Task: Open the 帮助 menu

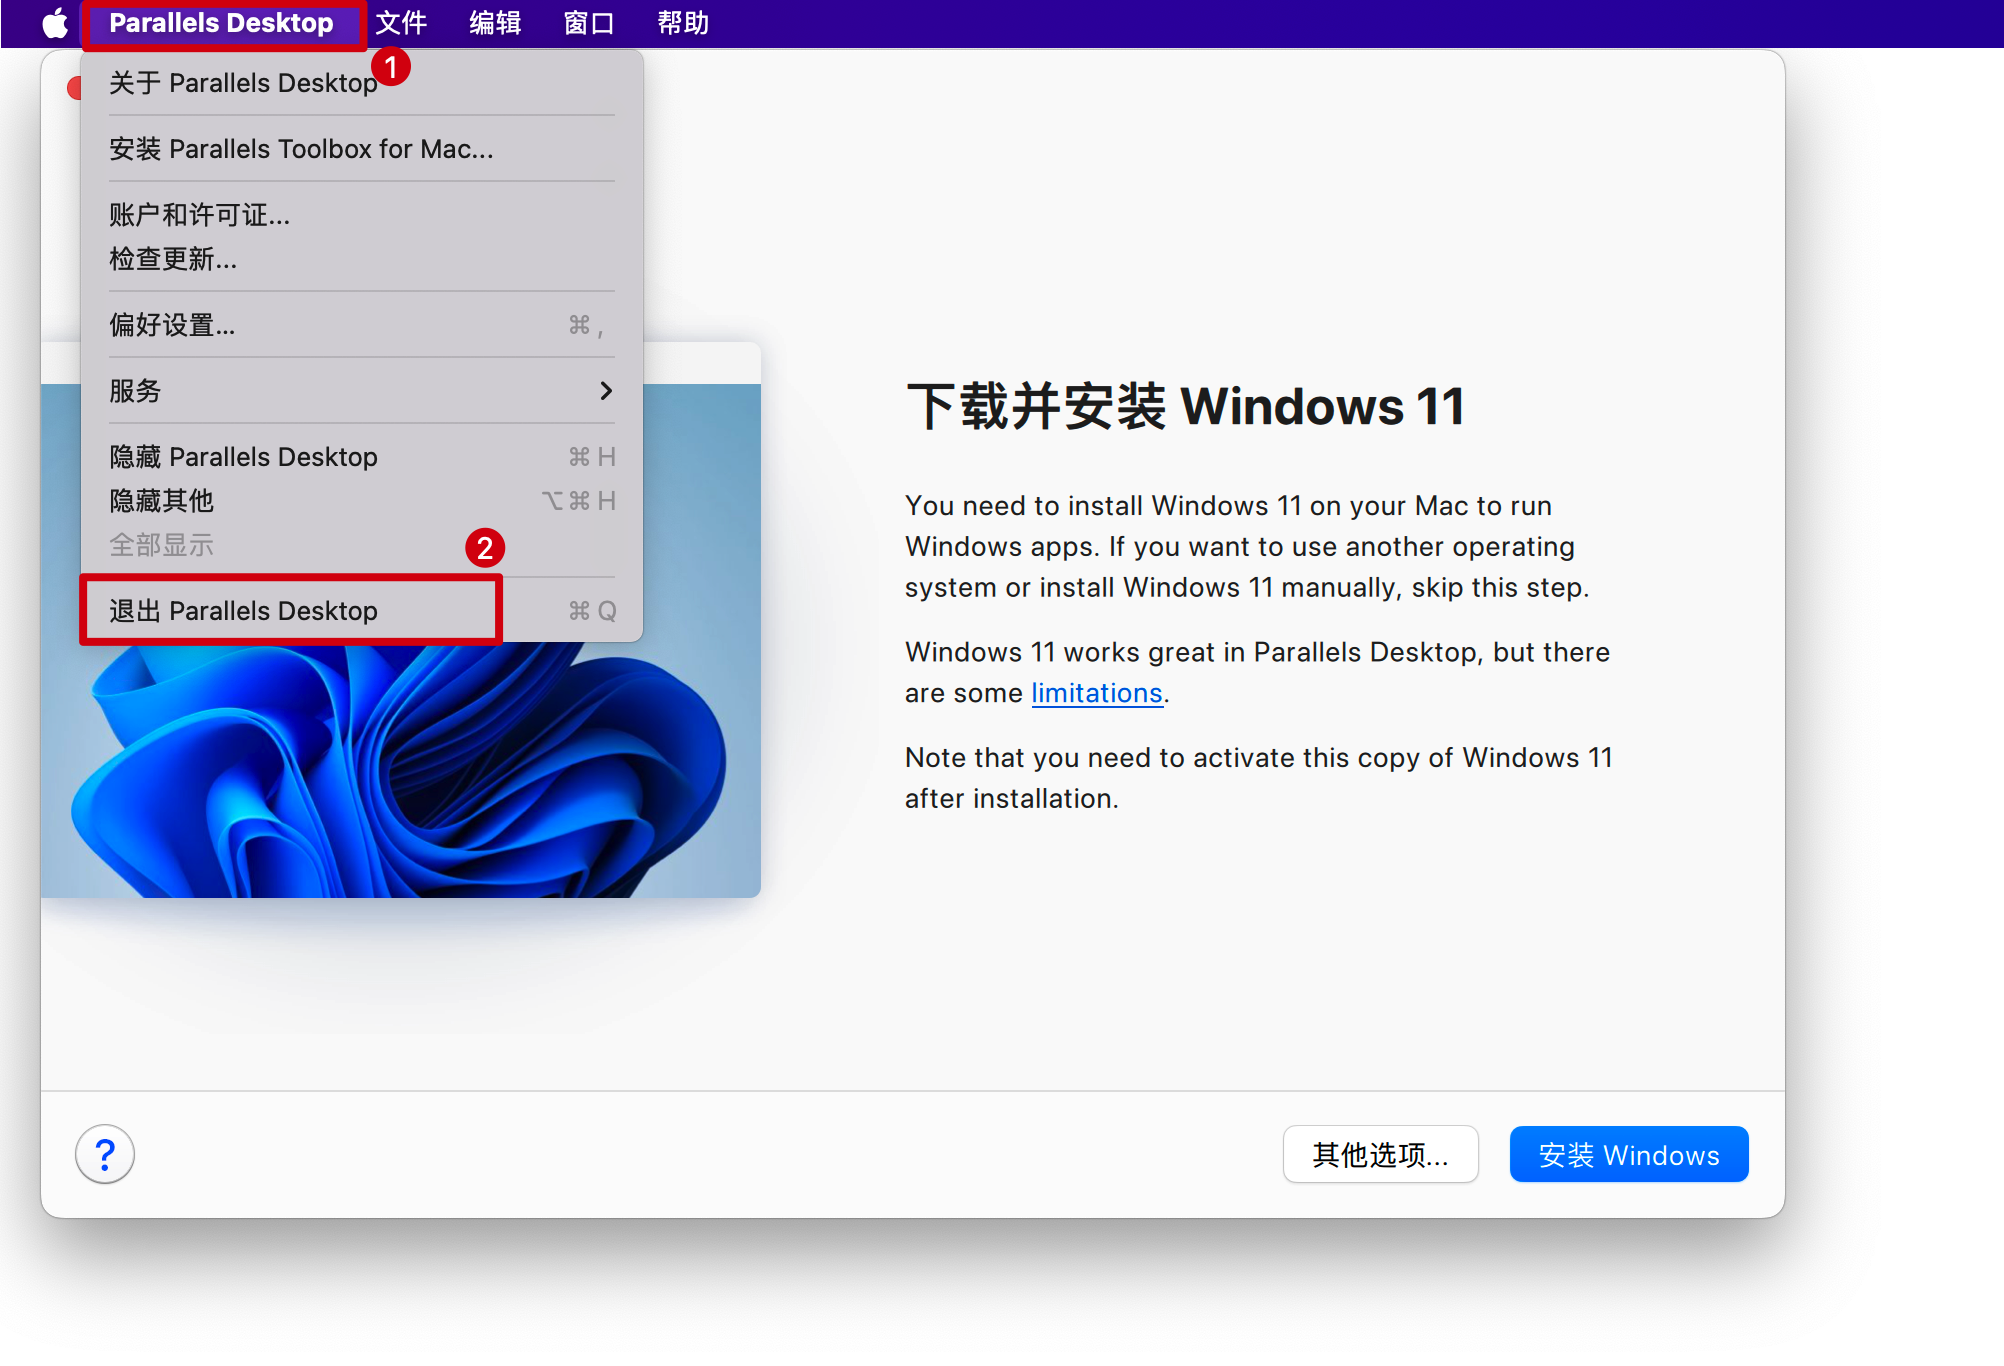Action: [x=683, y=23]
